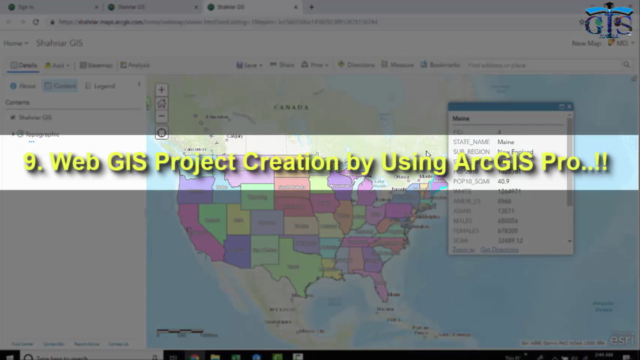Screen dimensions: 640x360
Task: Click the Contact Us footer link
Action: pyautogui.click(x=118, y=344)
